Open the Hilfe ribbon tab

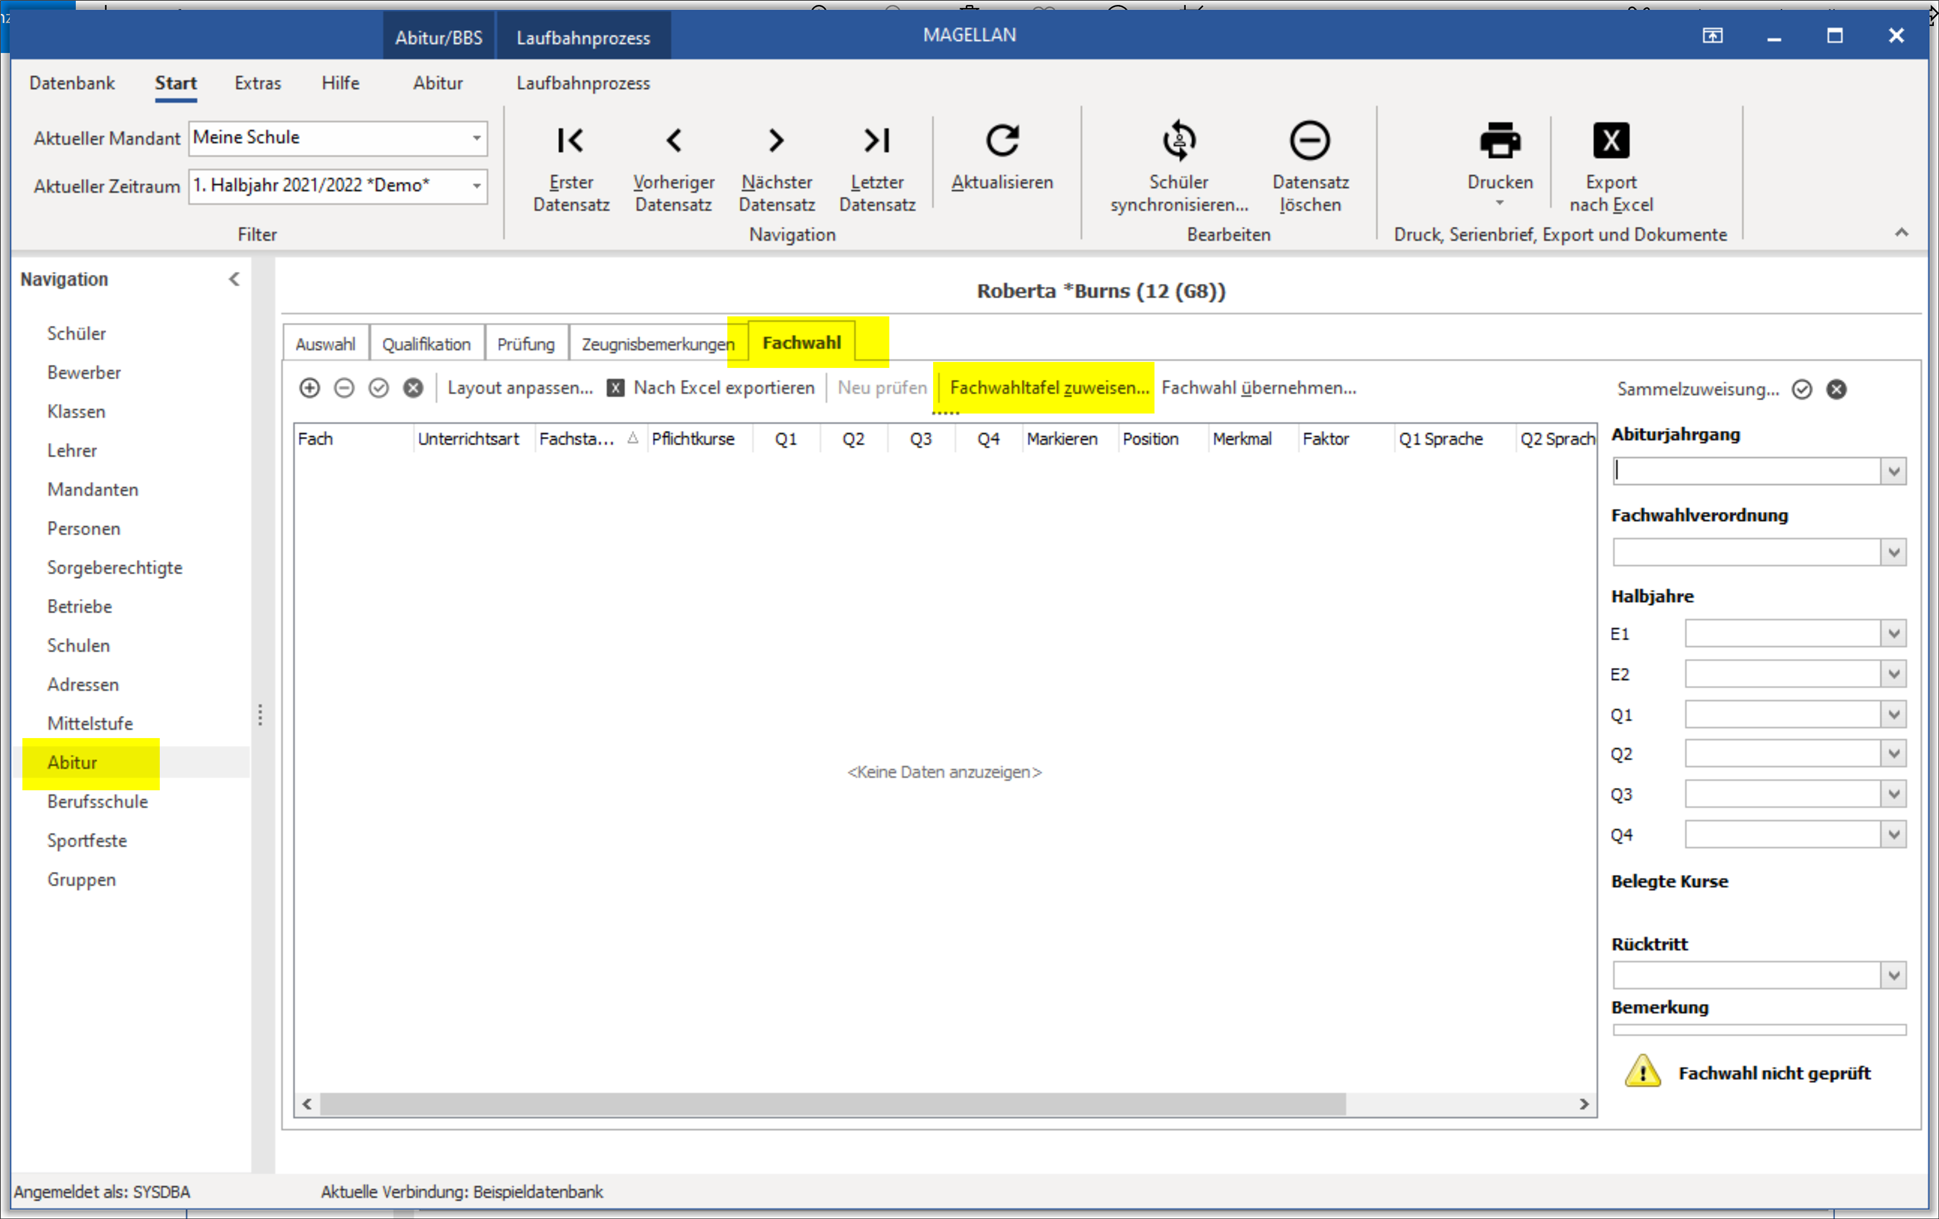click(x=340, y=83)
